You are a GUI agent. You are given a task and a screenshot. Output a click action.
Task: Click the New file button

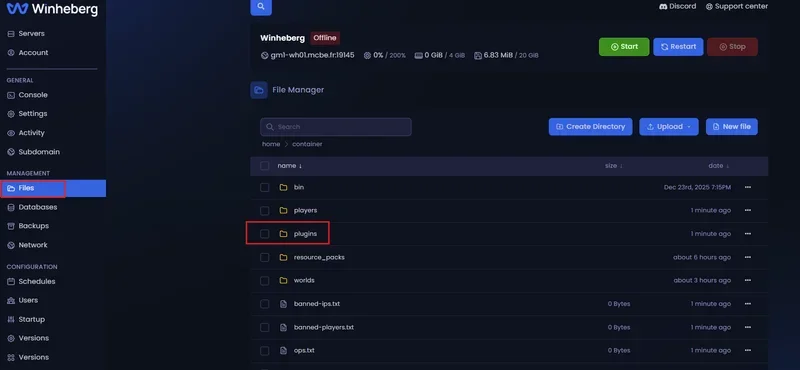click(x=732, y=127)
